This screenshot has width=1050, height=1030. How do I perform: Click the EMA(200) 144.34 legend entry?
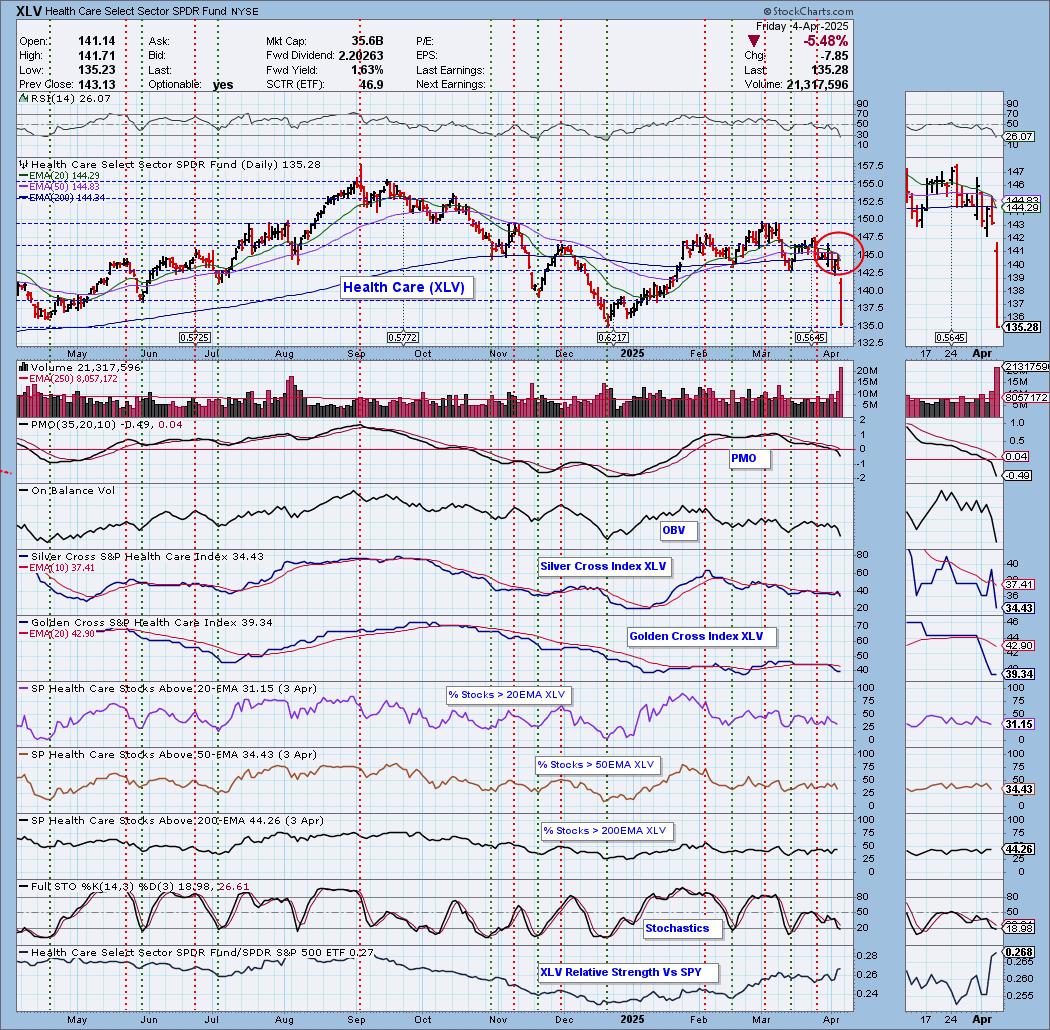tap(61, 198)
